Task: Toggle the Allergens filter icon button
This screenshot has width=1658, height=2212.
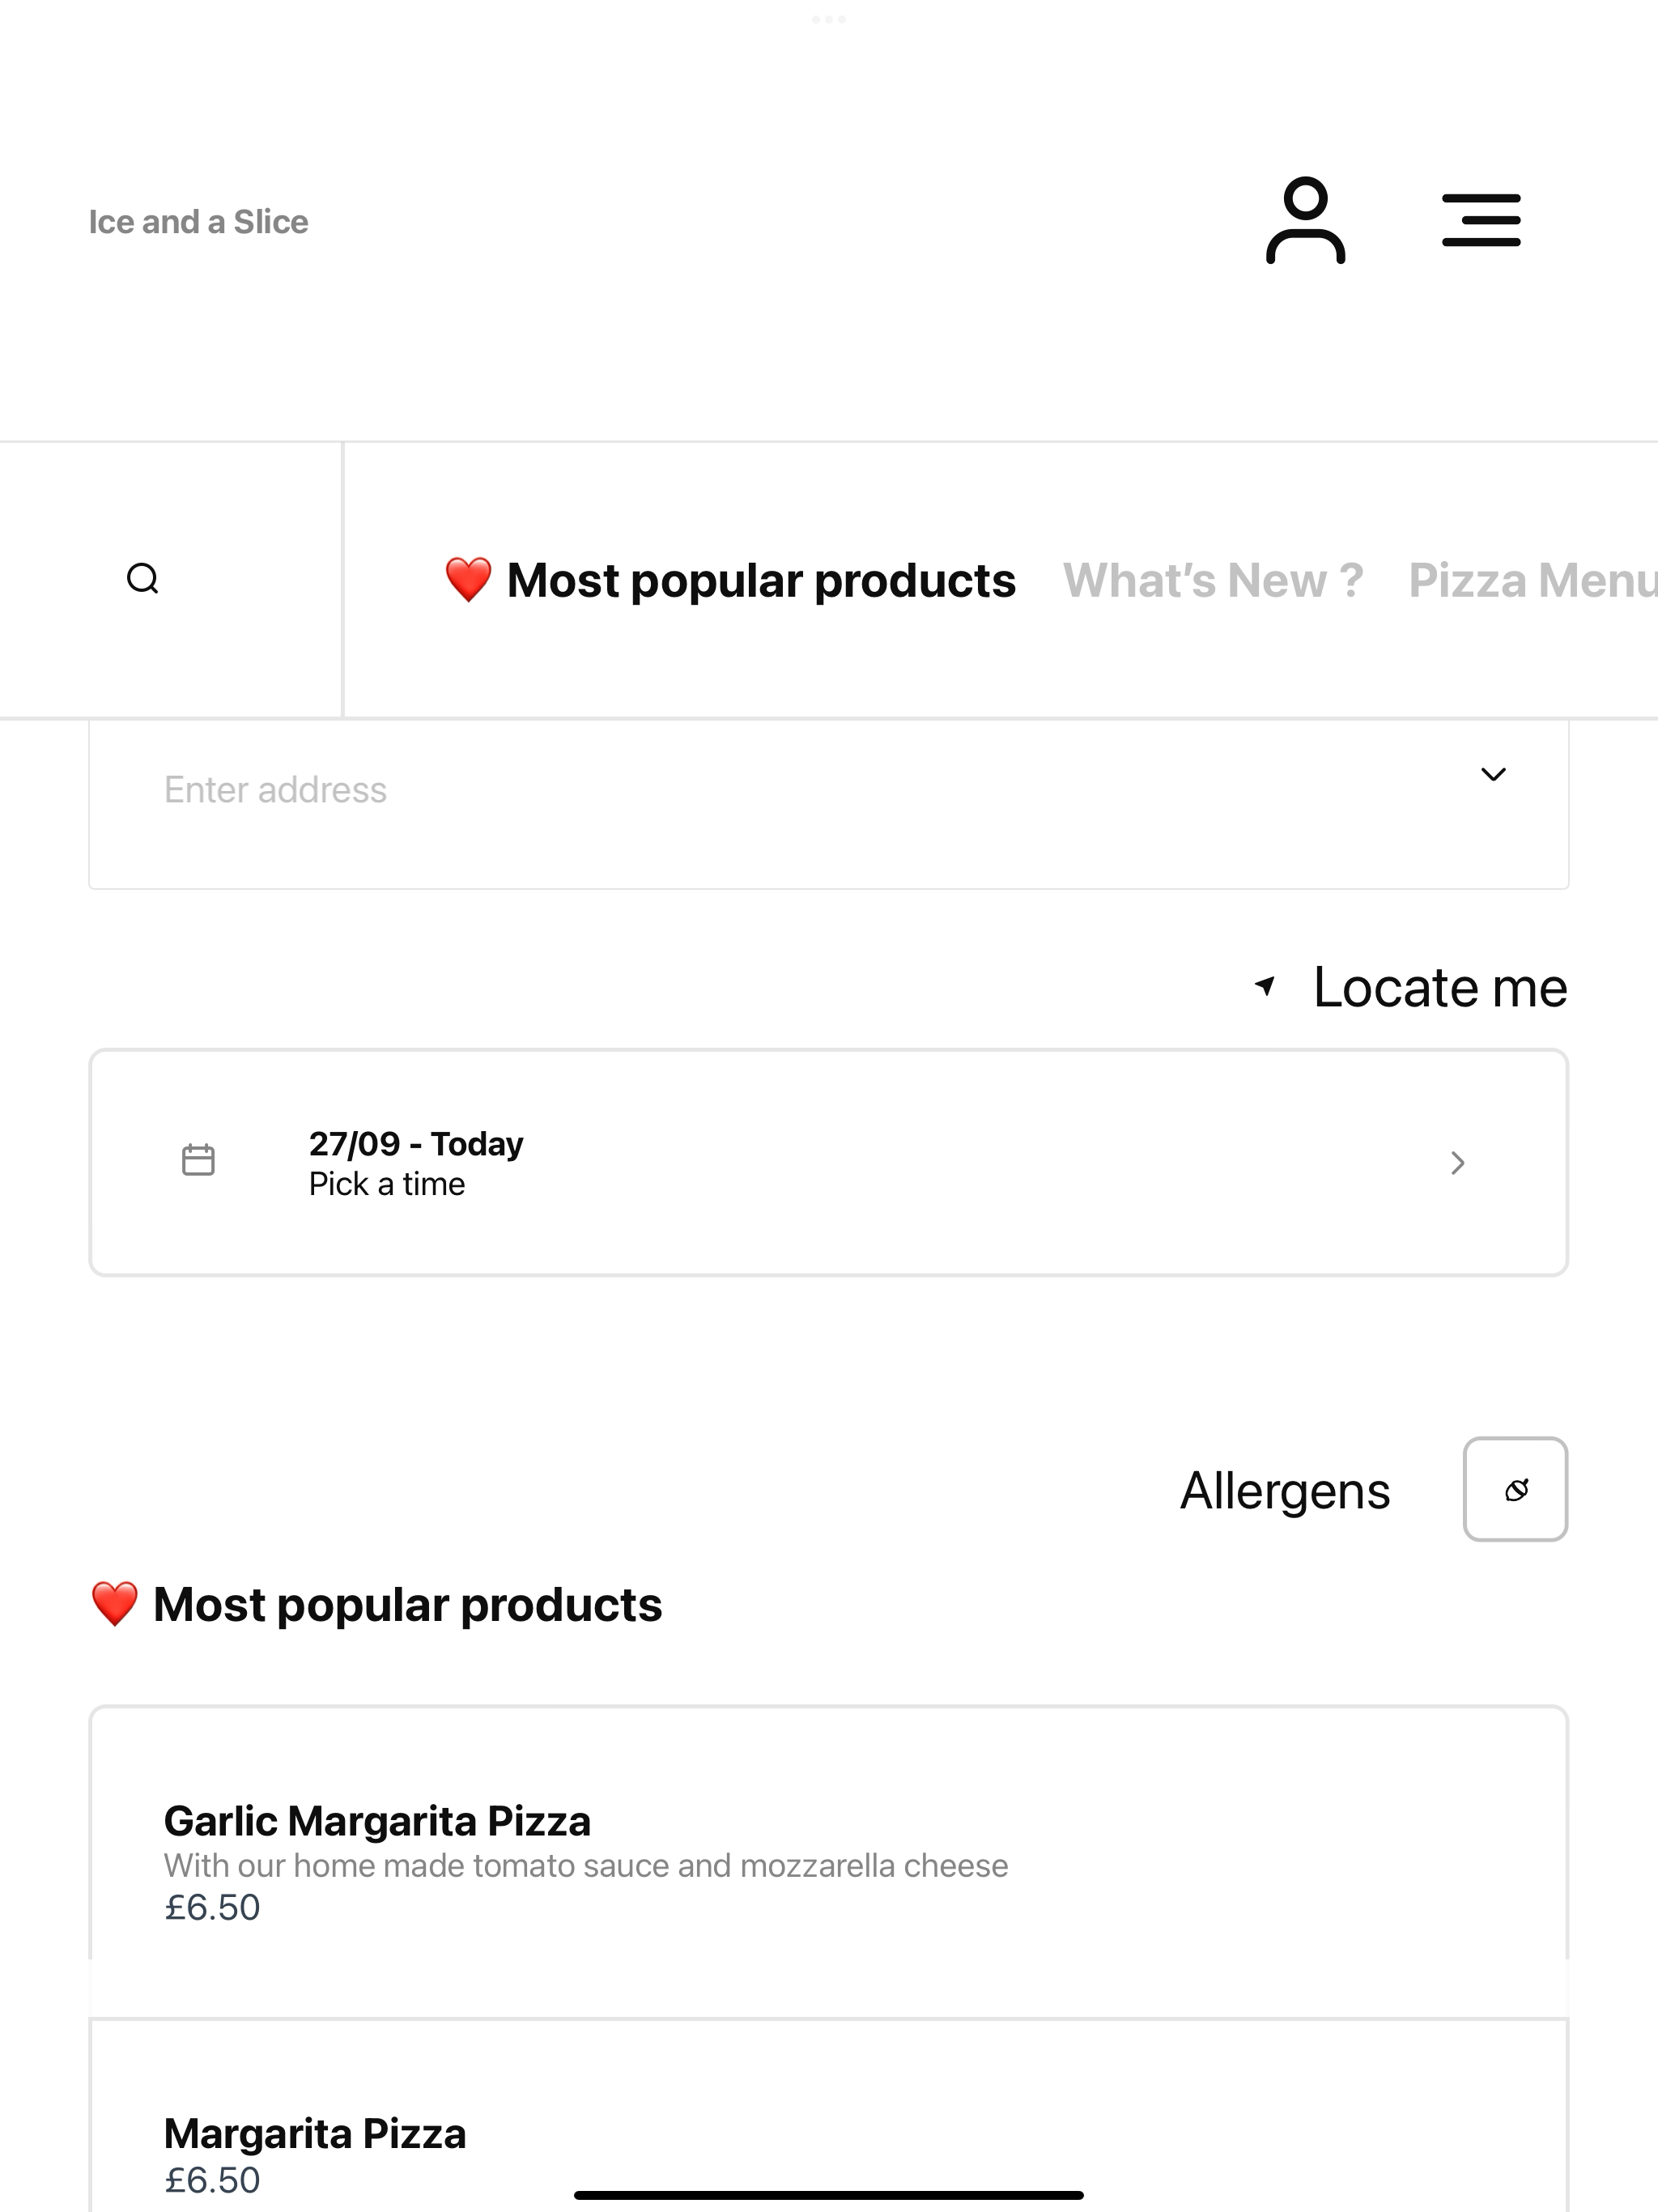Action: tap(1515, 1489)
